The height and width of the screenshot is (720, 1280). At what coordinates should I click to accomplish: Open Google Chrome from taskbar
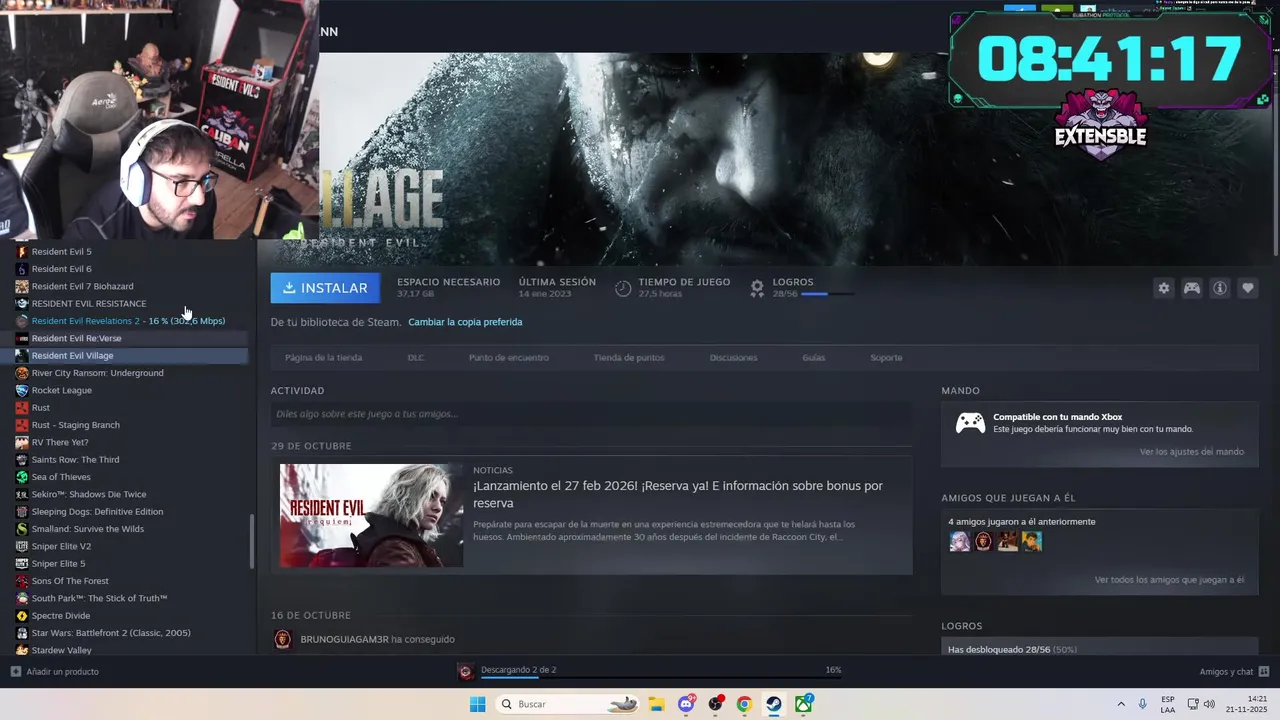(x=744, y=704)
